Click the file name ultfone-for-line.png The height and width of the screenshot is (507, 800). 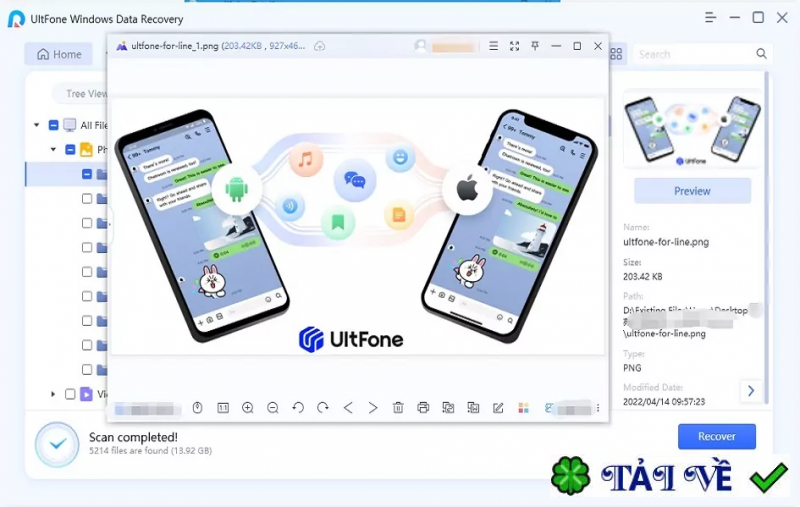coord(666,242)
